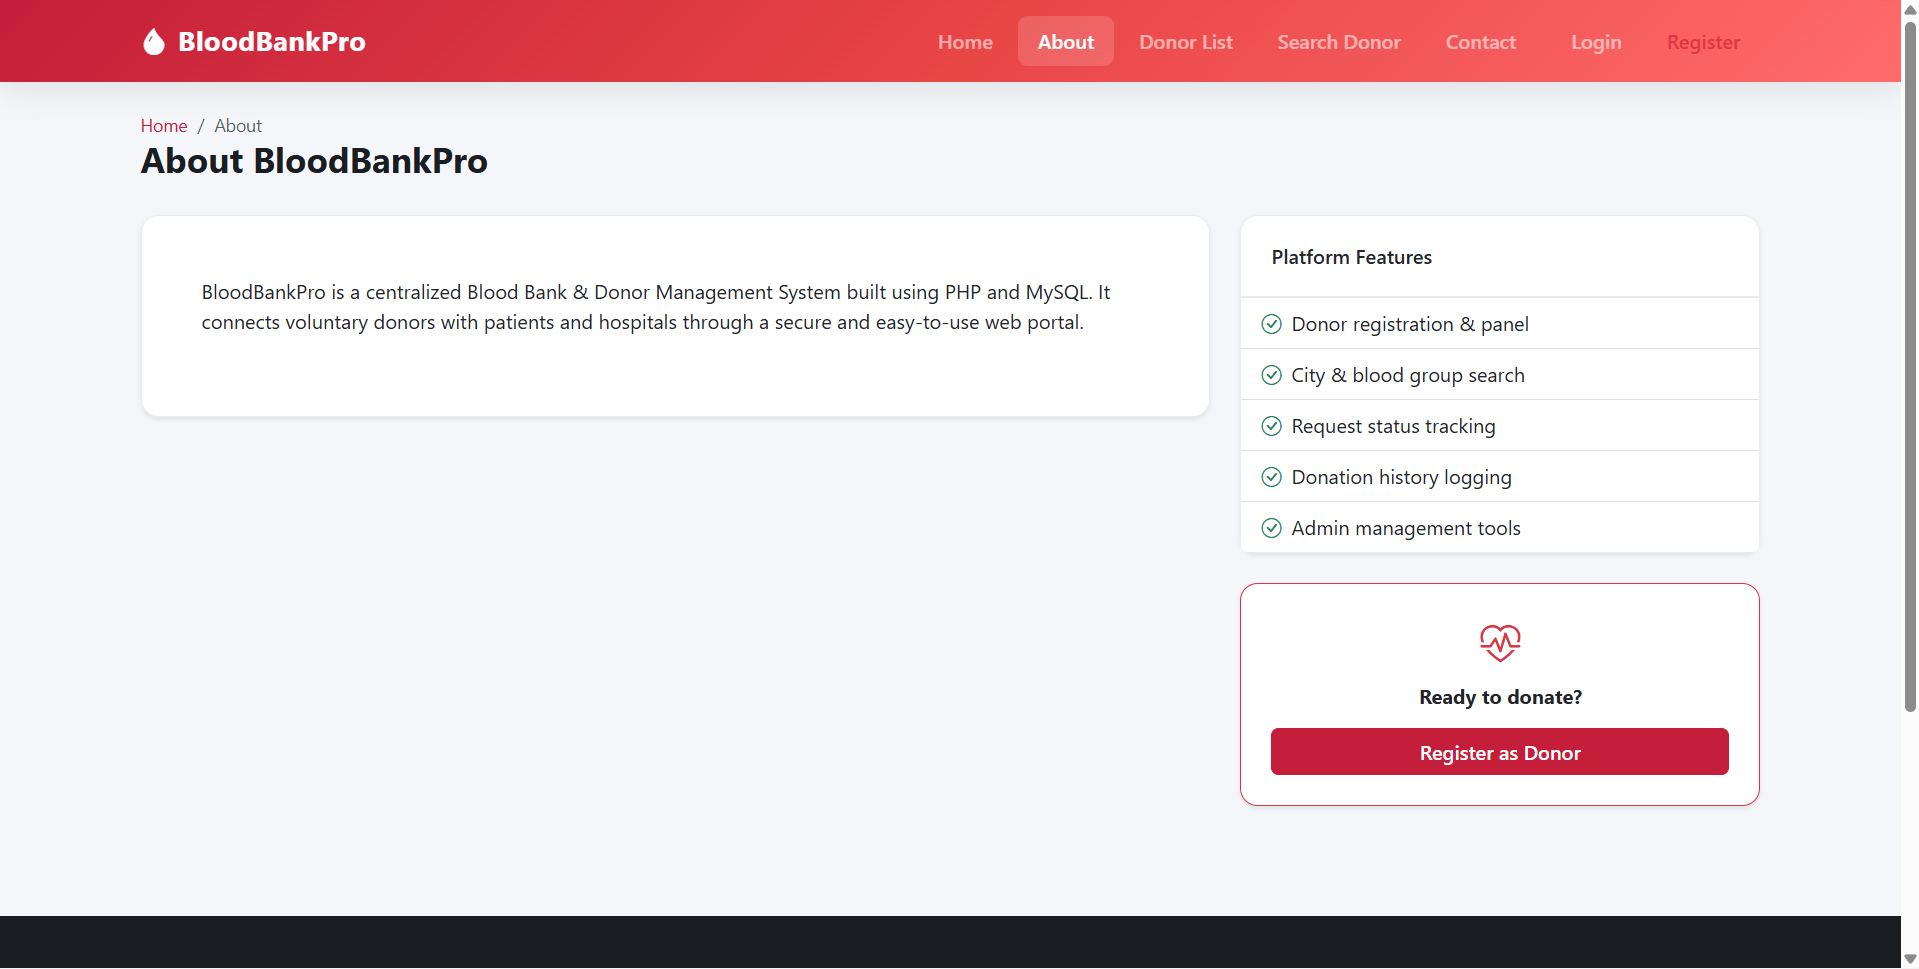Screen dimensions: 1919x969
Task: Click the blood drop logo icon
Action: click(x=153, y=41)
